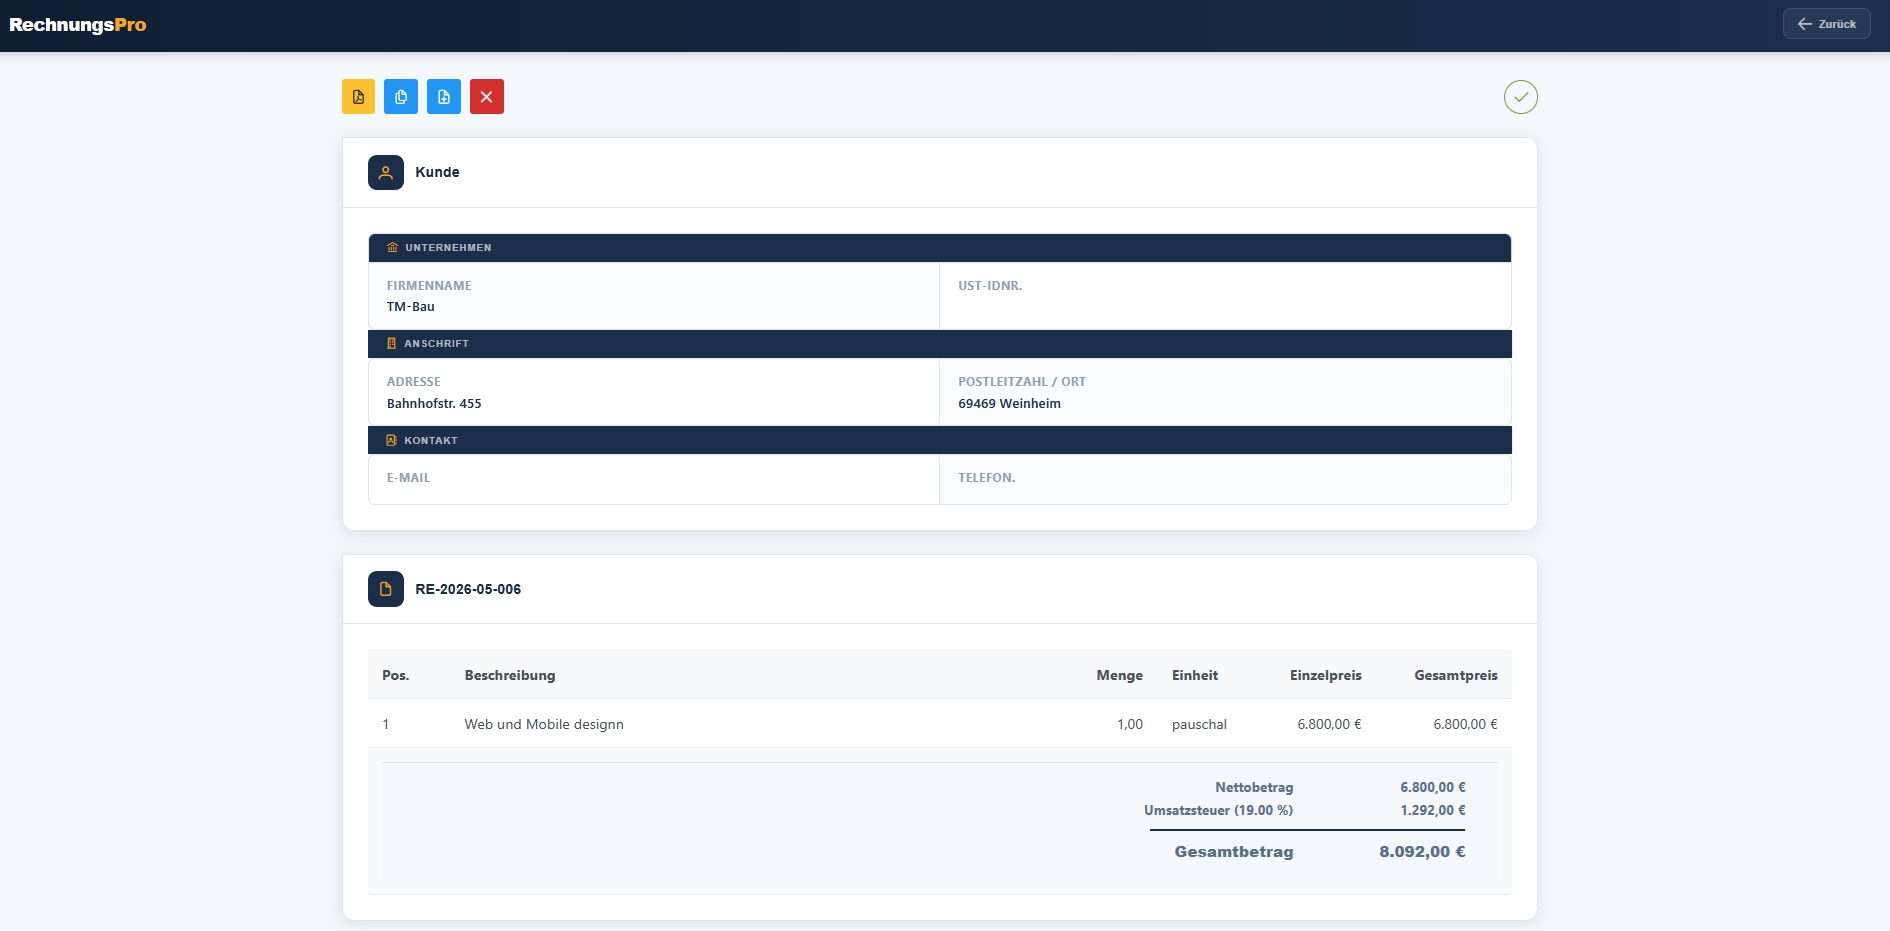Click the Kunde person icon
The height and width of the screenshot is (931, 1890).
coord(386,172)
